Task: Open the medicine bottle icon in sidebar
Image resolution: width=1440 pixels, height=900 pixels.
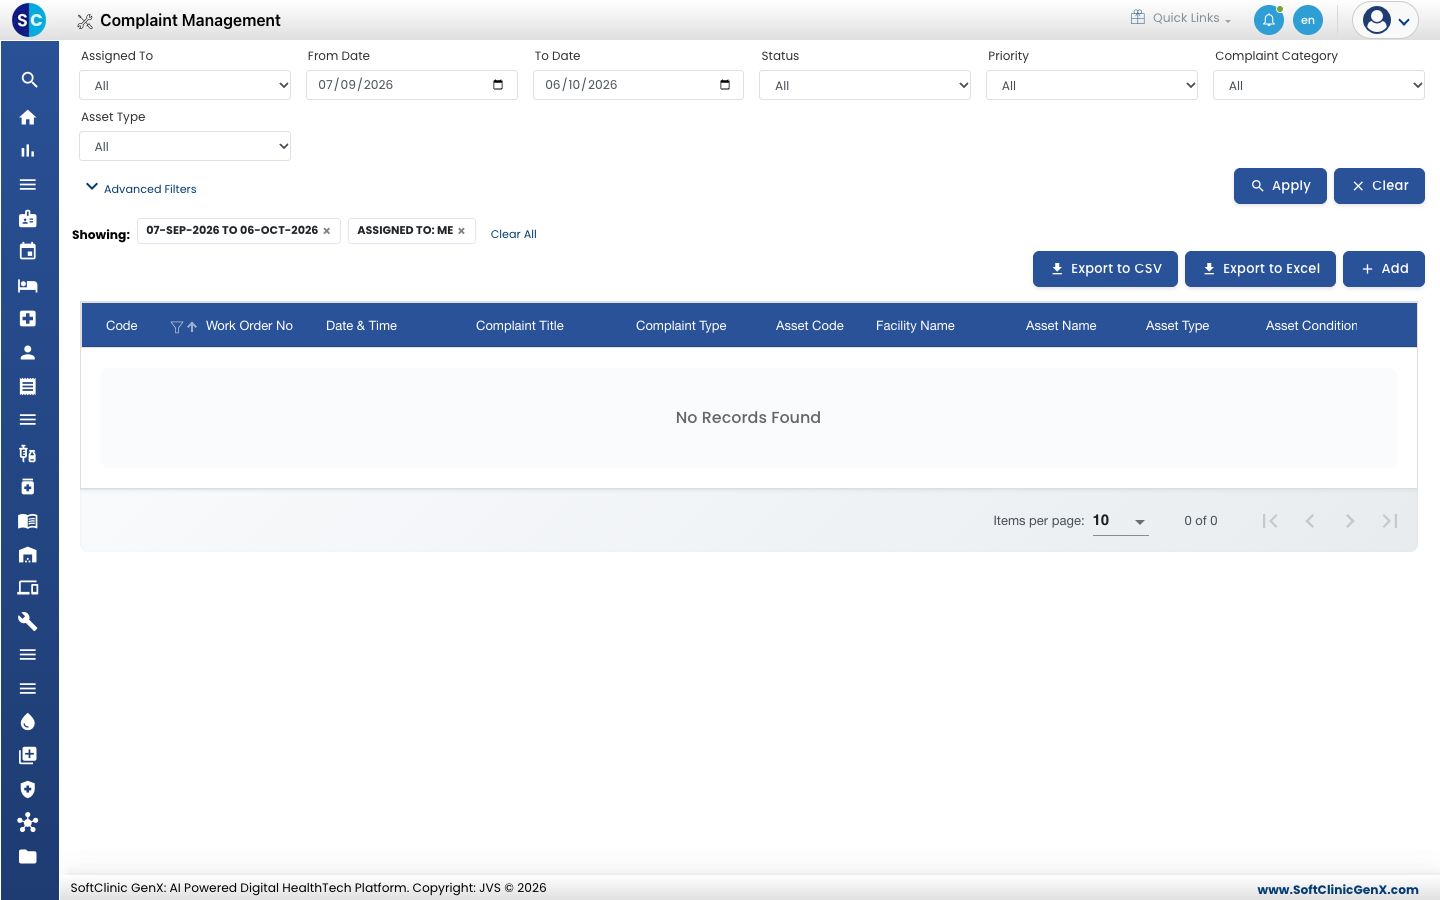Action: pyautogui.click(x=28, y=487)
